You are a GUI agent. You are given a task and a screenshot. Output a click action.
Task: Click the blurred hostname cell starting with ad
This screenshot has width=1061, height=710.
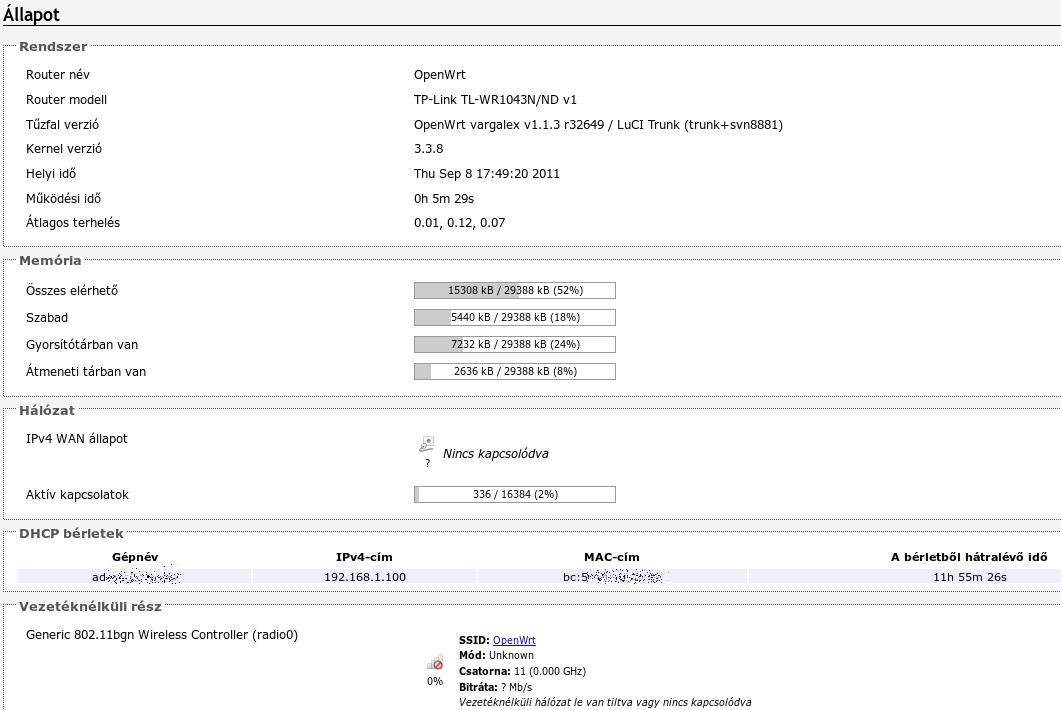(135, 577)
